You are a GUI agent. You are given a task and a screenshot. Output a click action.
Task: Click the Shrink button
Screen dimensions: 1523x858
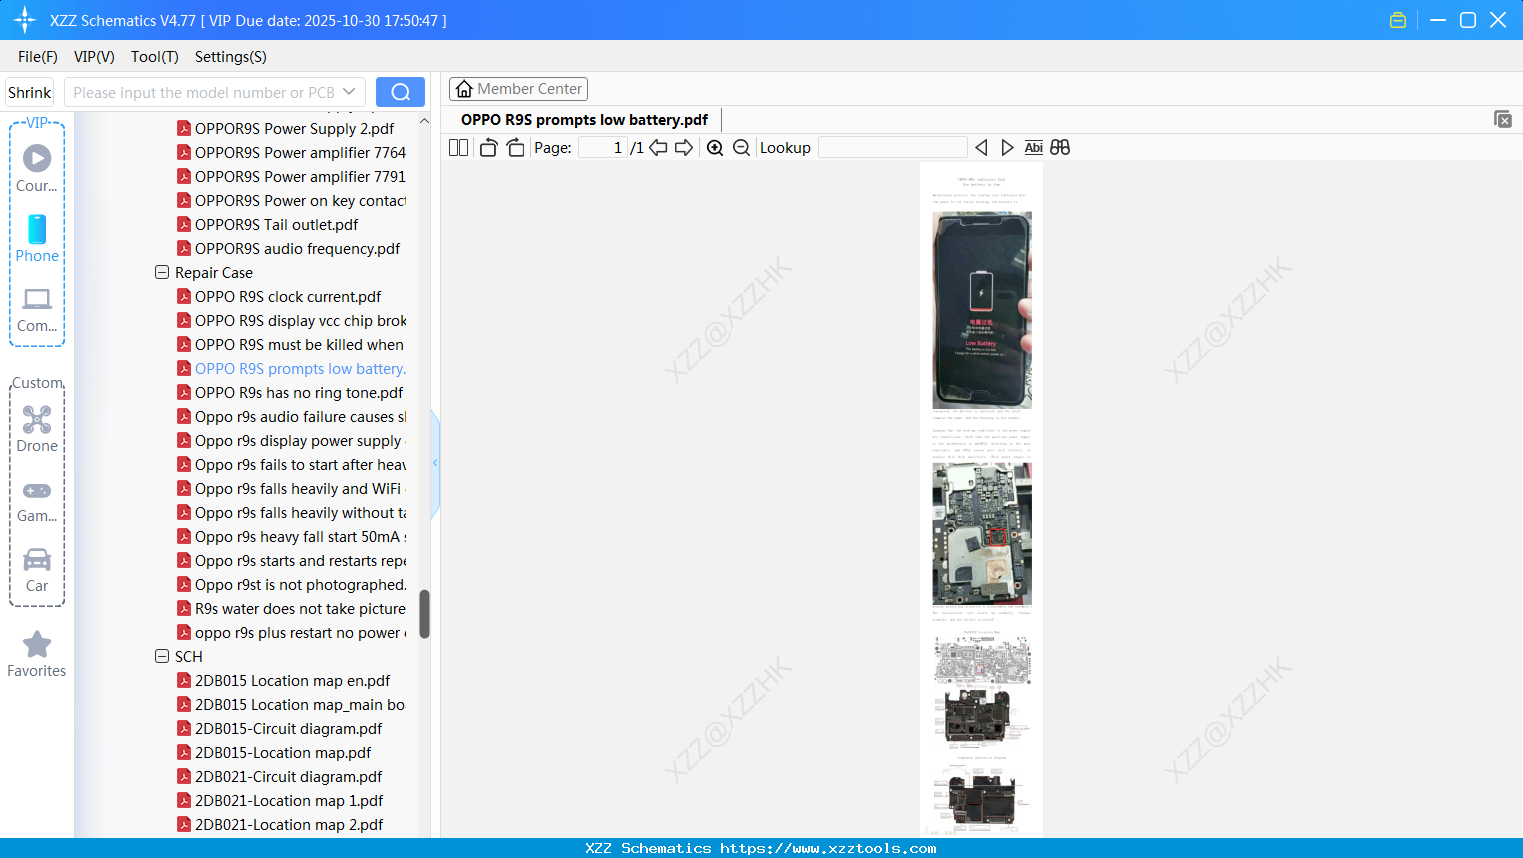click(30, 92)
